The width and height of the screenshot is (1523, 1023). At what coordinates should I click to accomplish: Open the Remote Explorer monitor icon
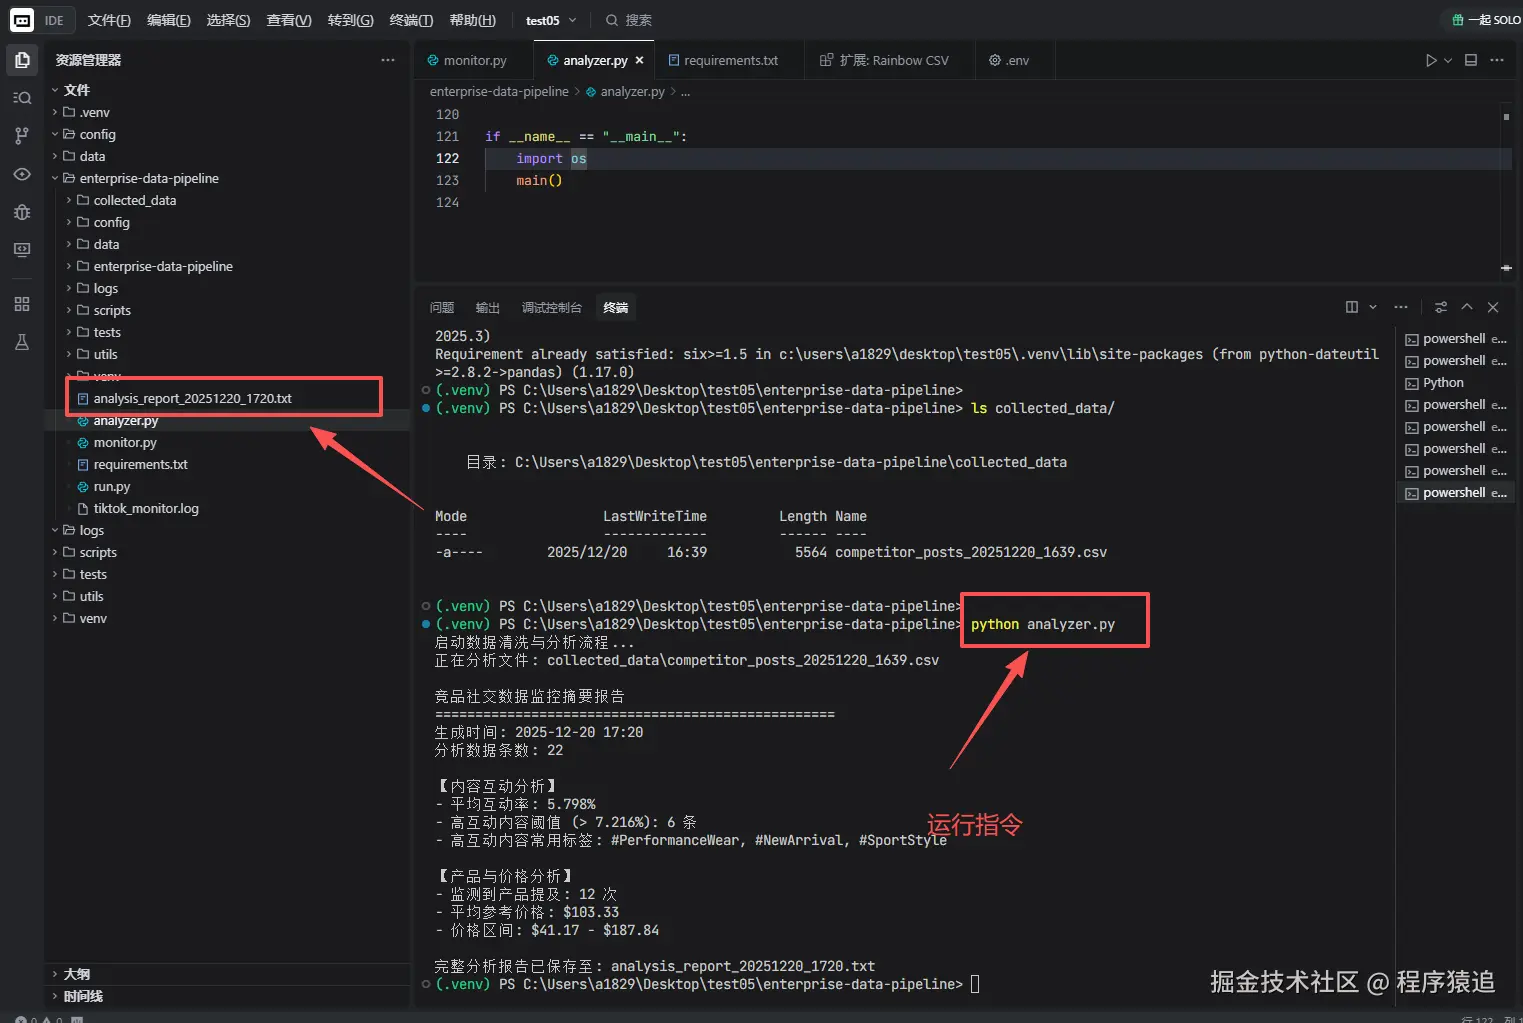(22, 250)
